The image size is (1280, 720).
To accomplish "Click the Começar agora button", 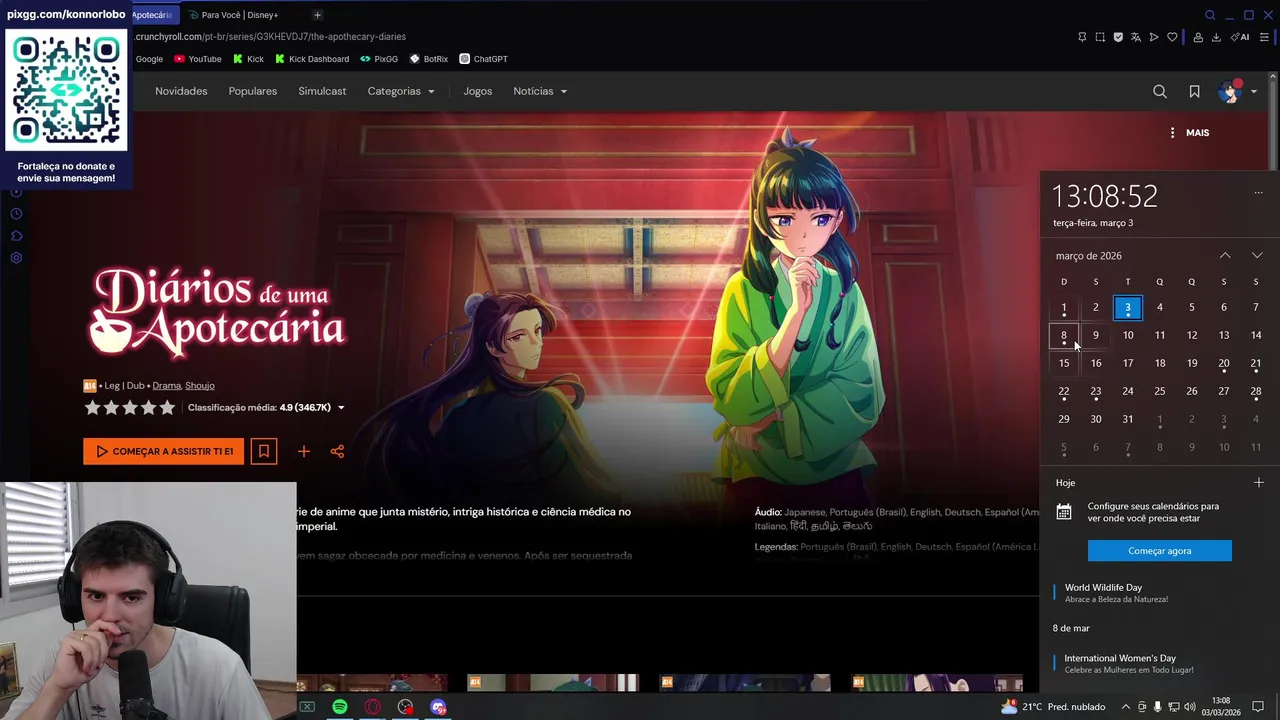I will pos(1160,551).
